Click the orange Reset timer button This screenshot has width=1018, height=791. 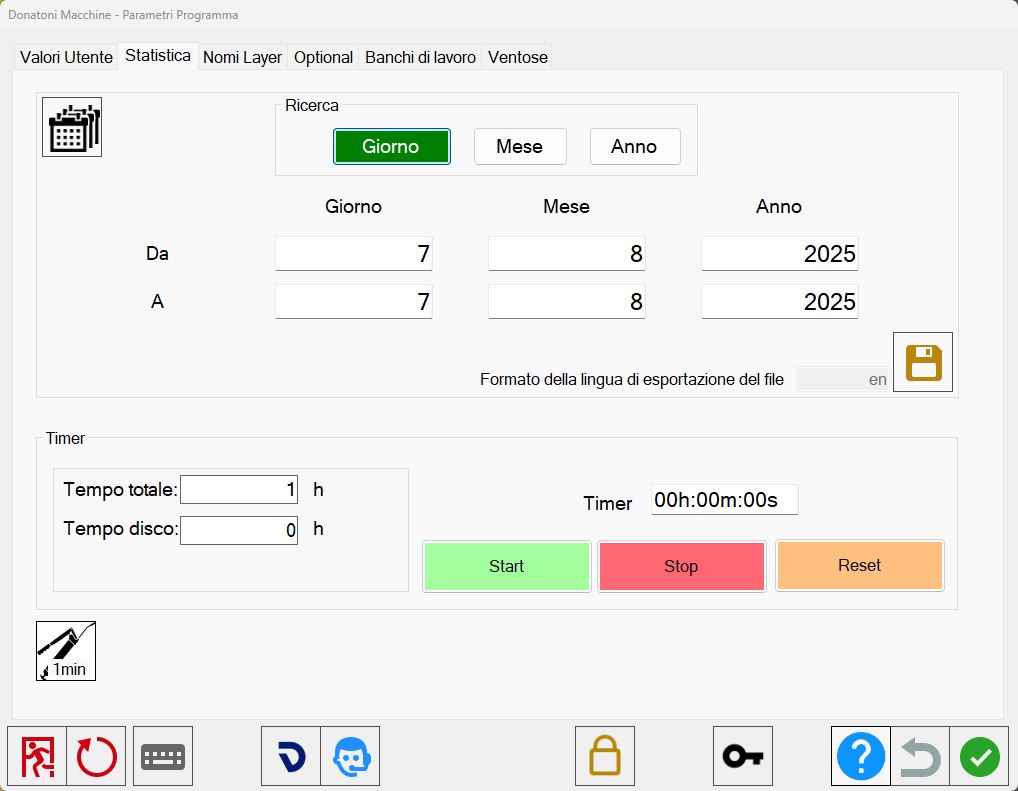pyautogui.click(x=860, y=565)
